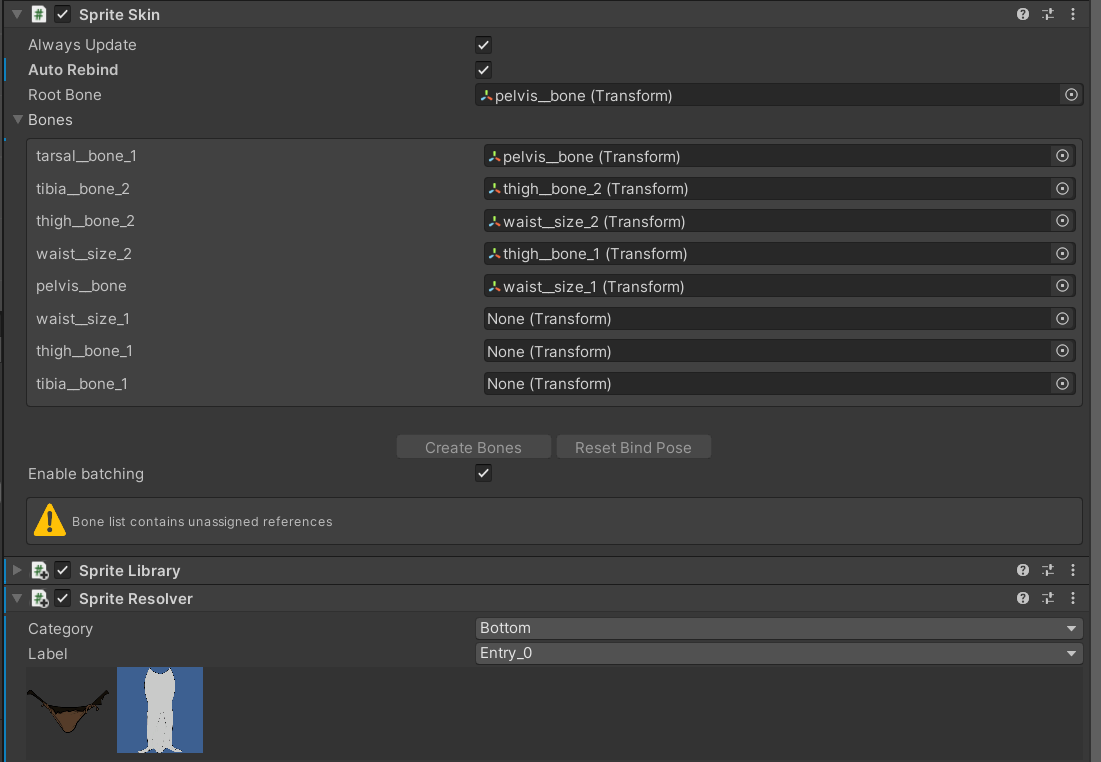
Task: Open the Category dropdown showing Bottom
Action: (778, 627)
